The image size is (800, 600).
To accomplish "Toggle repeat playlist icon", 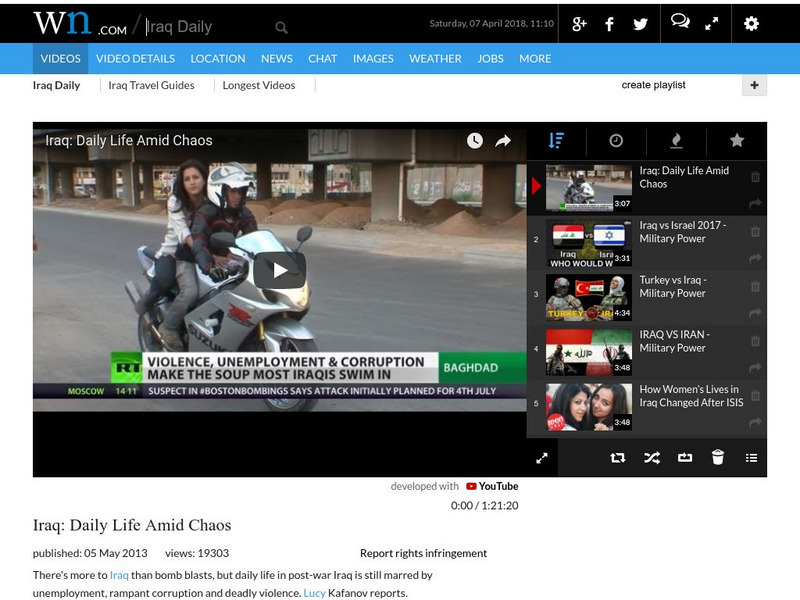I will (x=618, y=458).
